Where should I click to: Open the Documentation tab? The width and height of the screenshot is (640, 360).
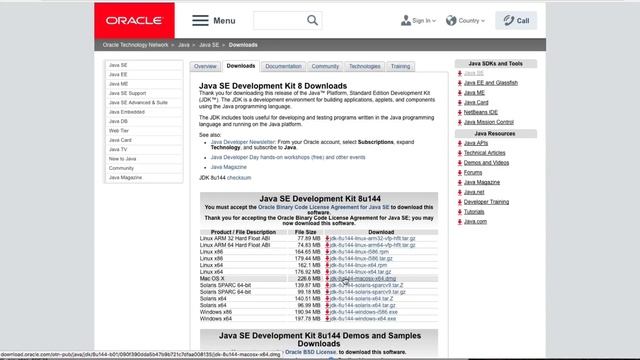[283, 66]
